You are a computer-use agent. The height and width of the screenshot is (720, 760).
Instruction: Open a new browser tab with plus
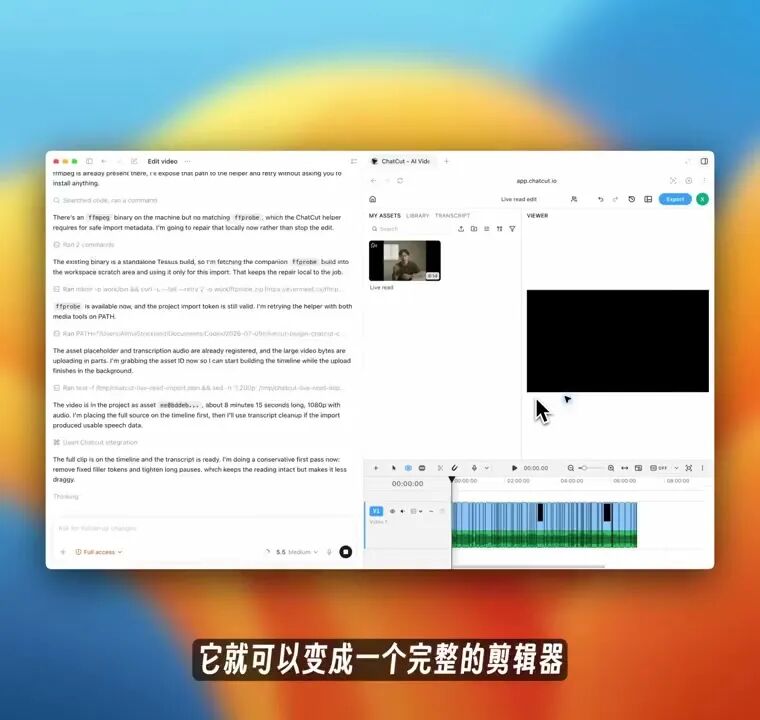click(x=446, y=161)
